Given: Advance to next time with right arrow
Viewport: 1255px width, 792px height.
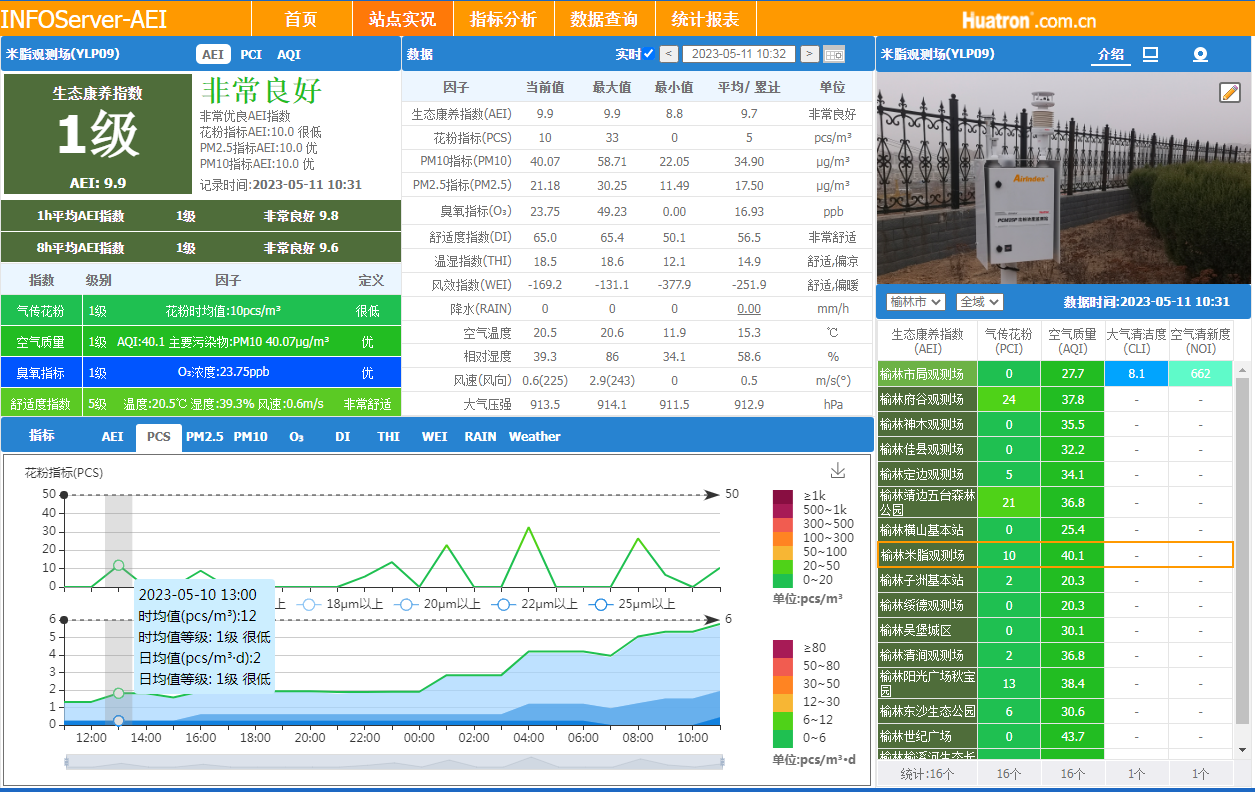Looking at the screenshot, I should (809, 54).
